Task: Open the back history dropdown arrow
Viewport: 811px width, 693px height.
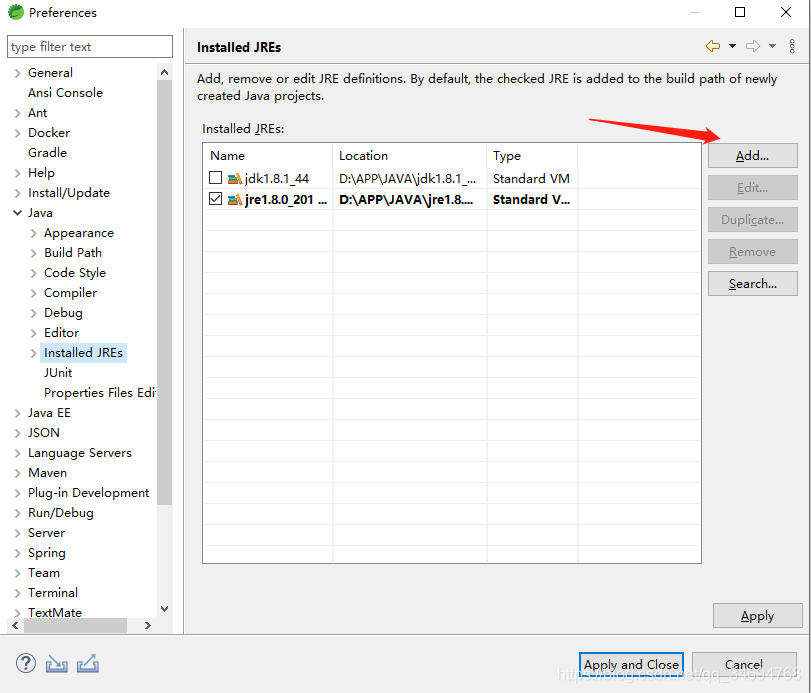Action: pos(732,46)
